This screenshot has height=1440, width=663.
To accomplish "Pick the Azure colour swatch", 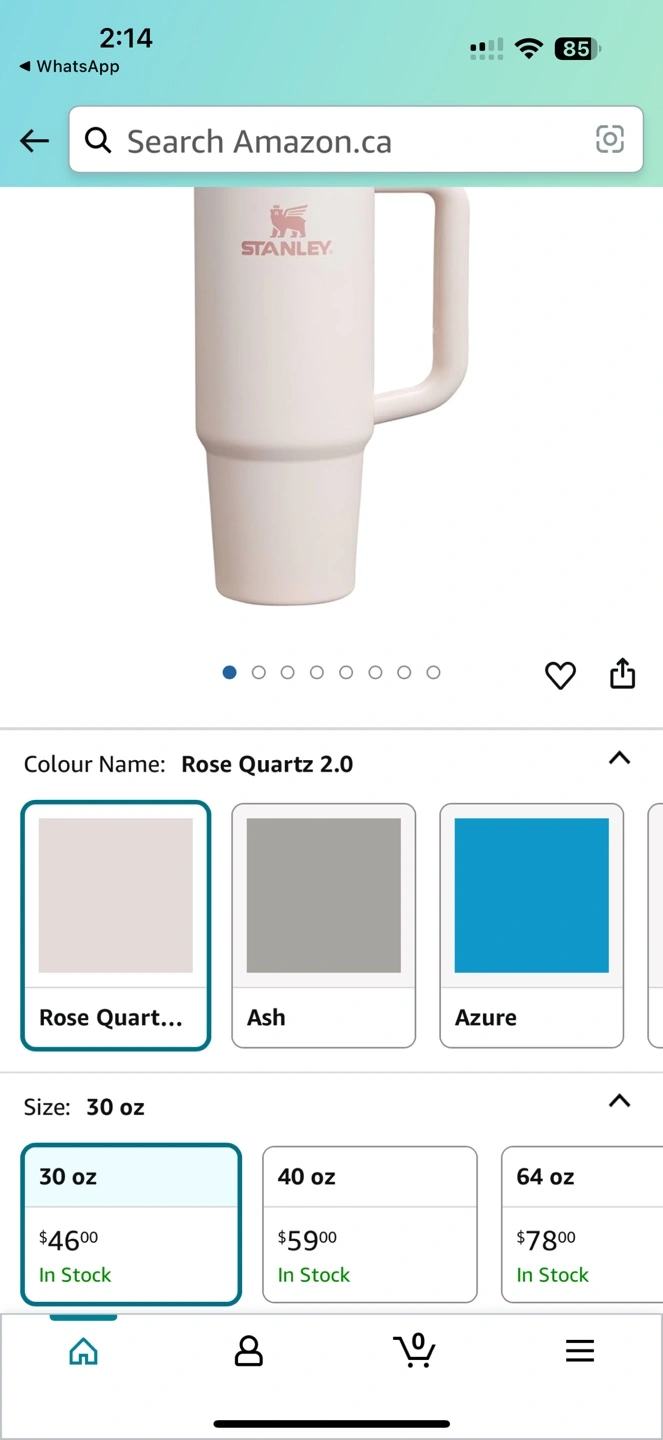I will [531, 925].
